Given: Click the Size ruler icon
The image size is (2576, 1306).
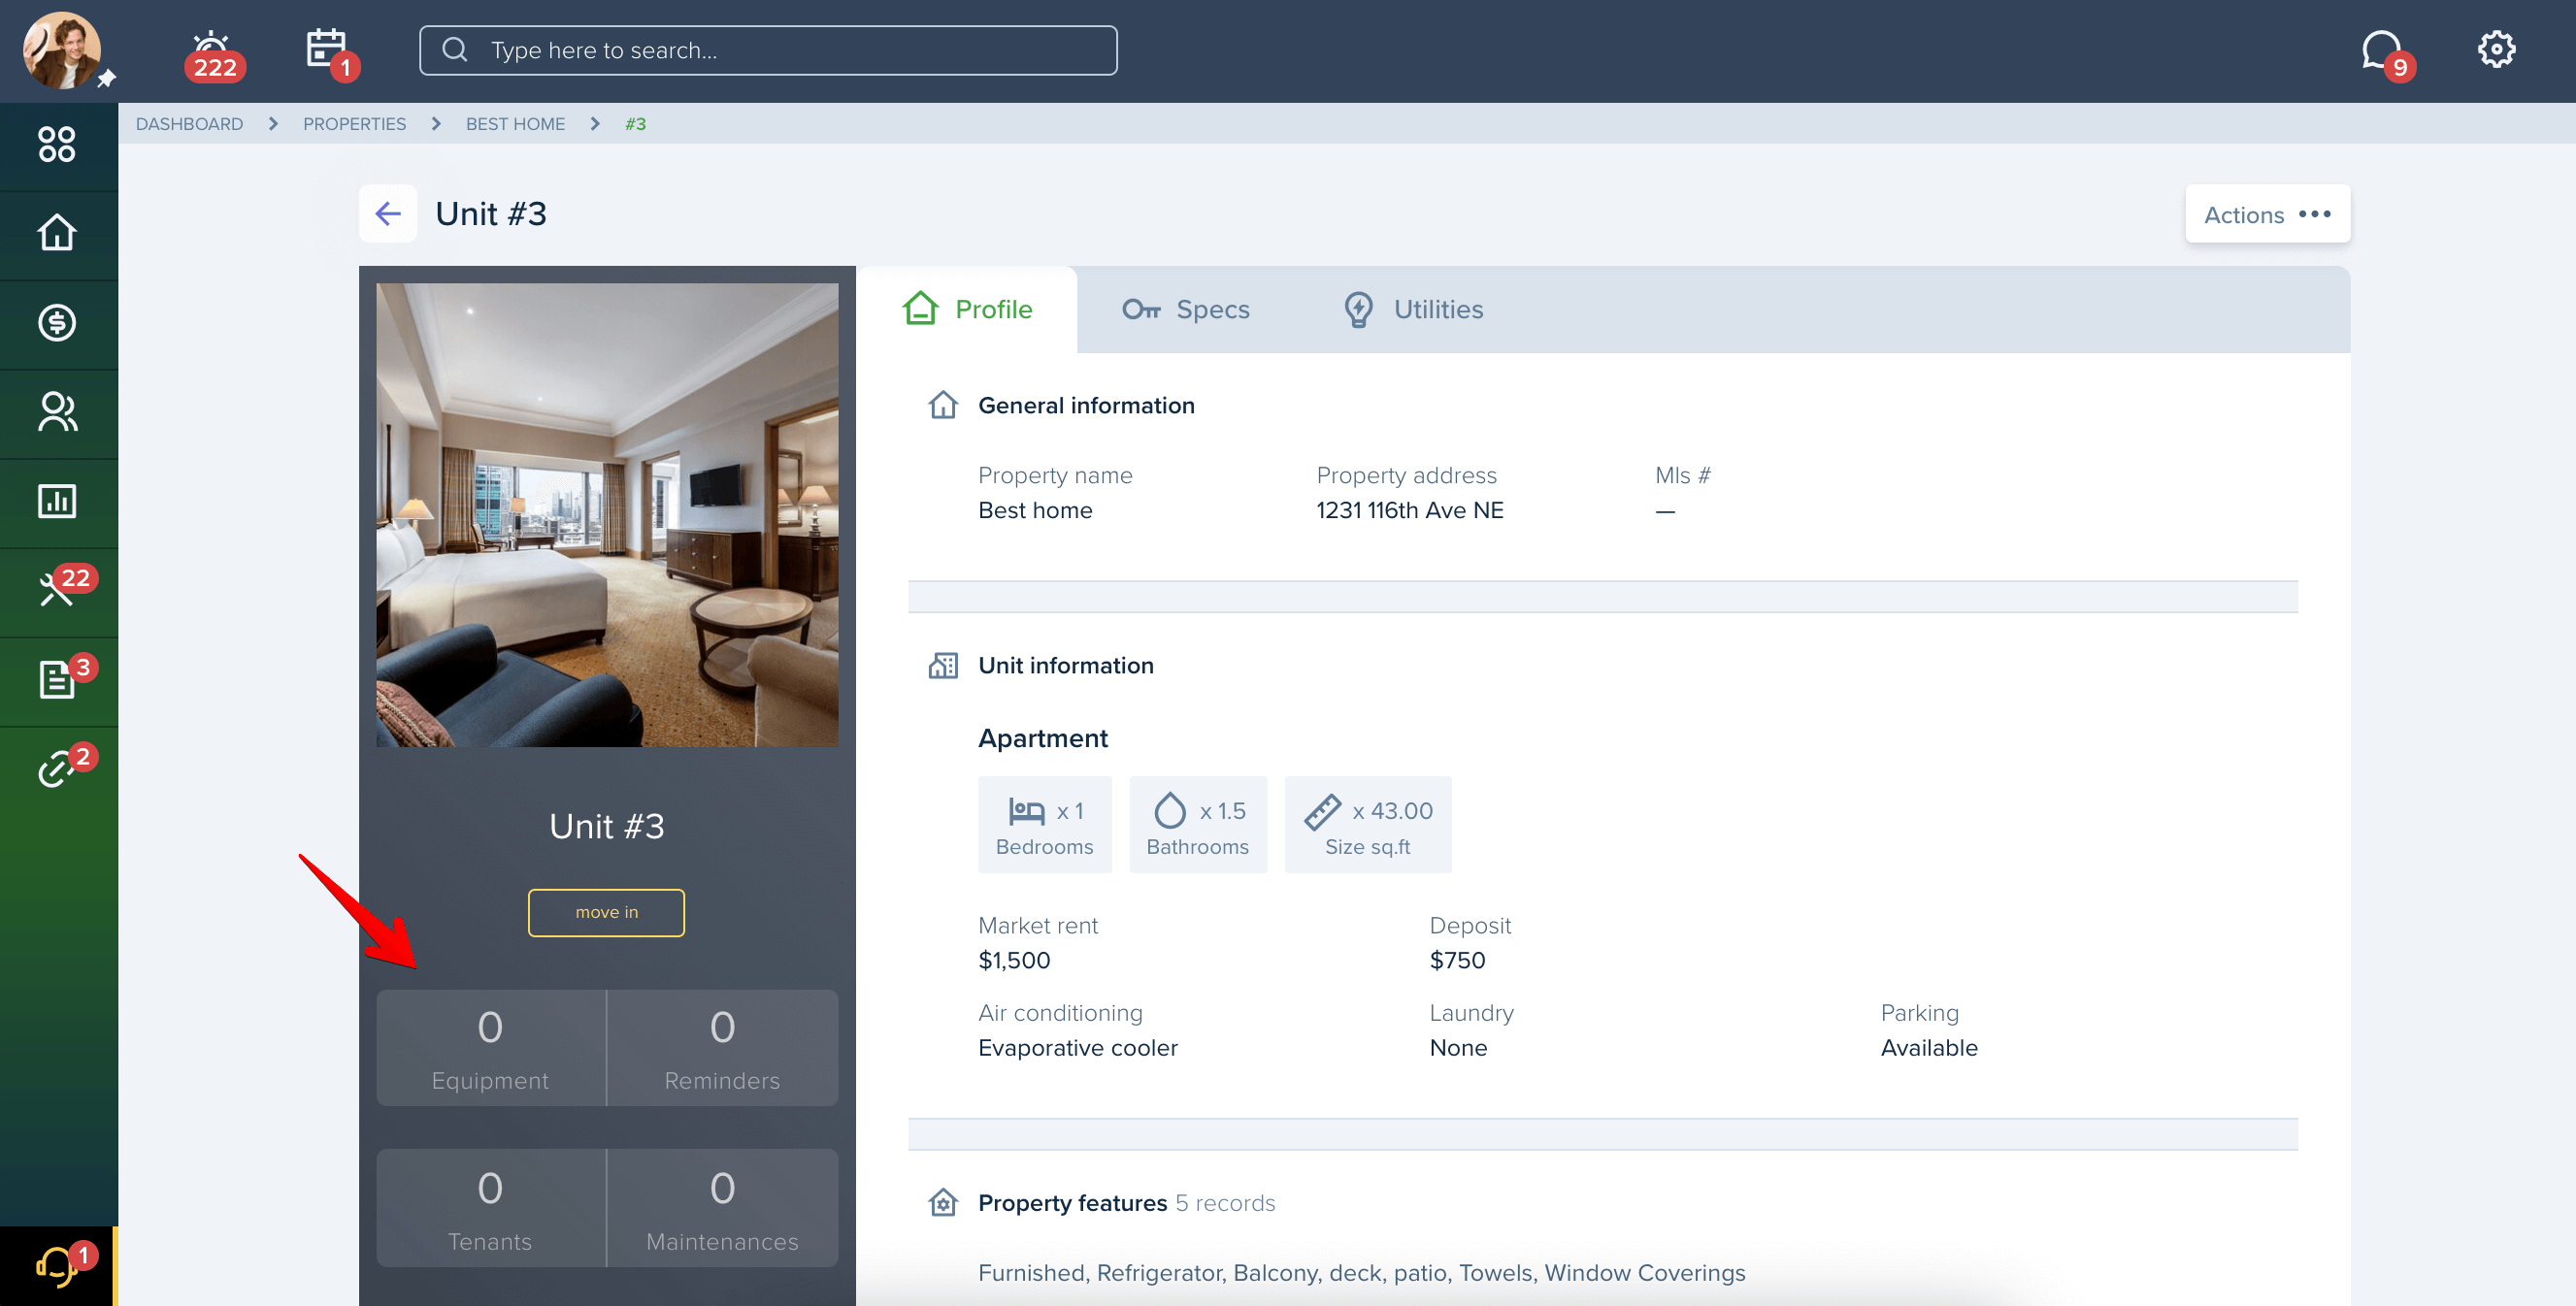Looking at the screenshot, I should (x=1322, y=811).
